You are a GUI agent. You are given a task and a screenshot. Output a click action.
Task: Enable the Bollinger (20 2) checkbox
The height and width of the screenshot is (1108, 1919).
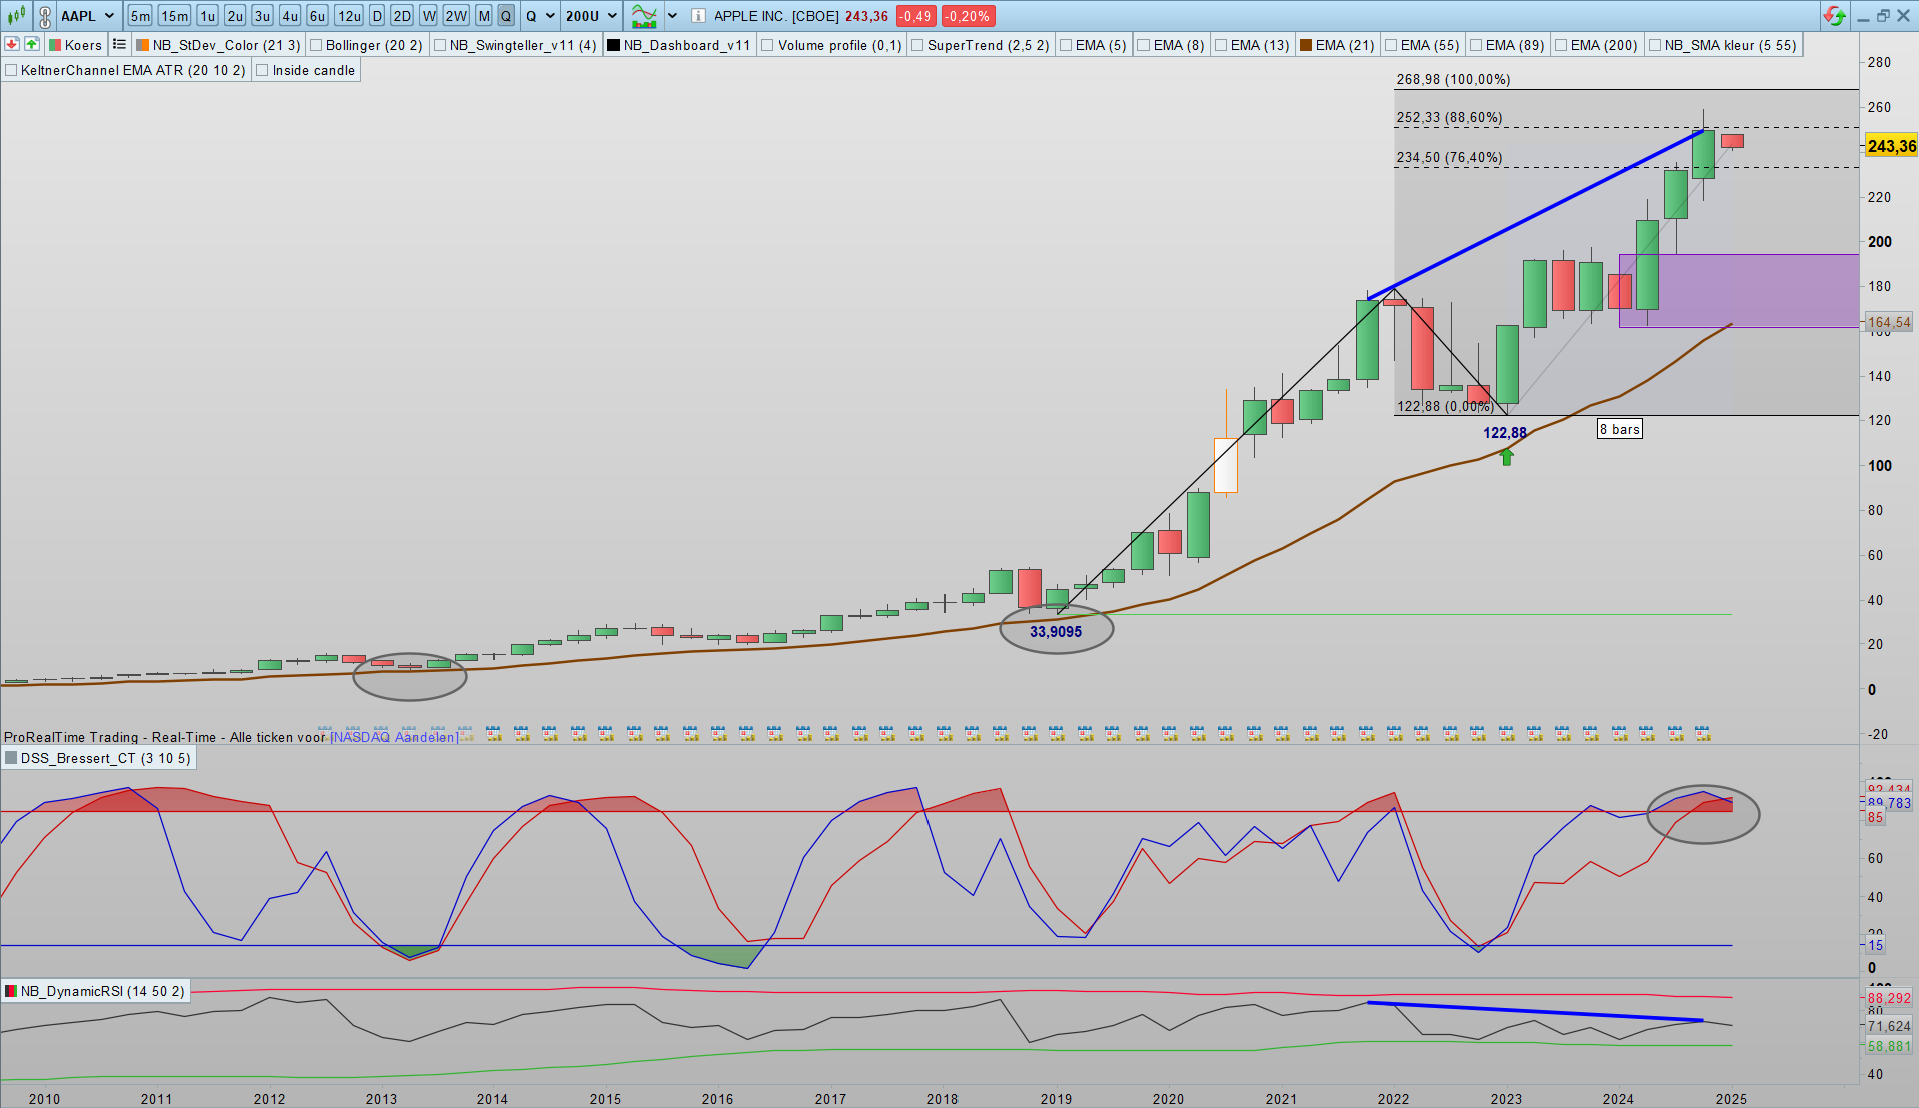[317, 45]
